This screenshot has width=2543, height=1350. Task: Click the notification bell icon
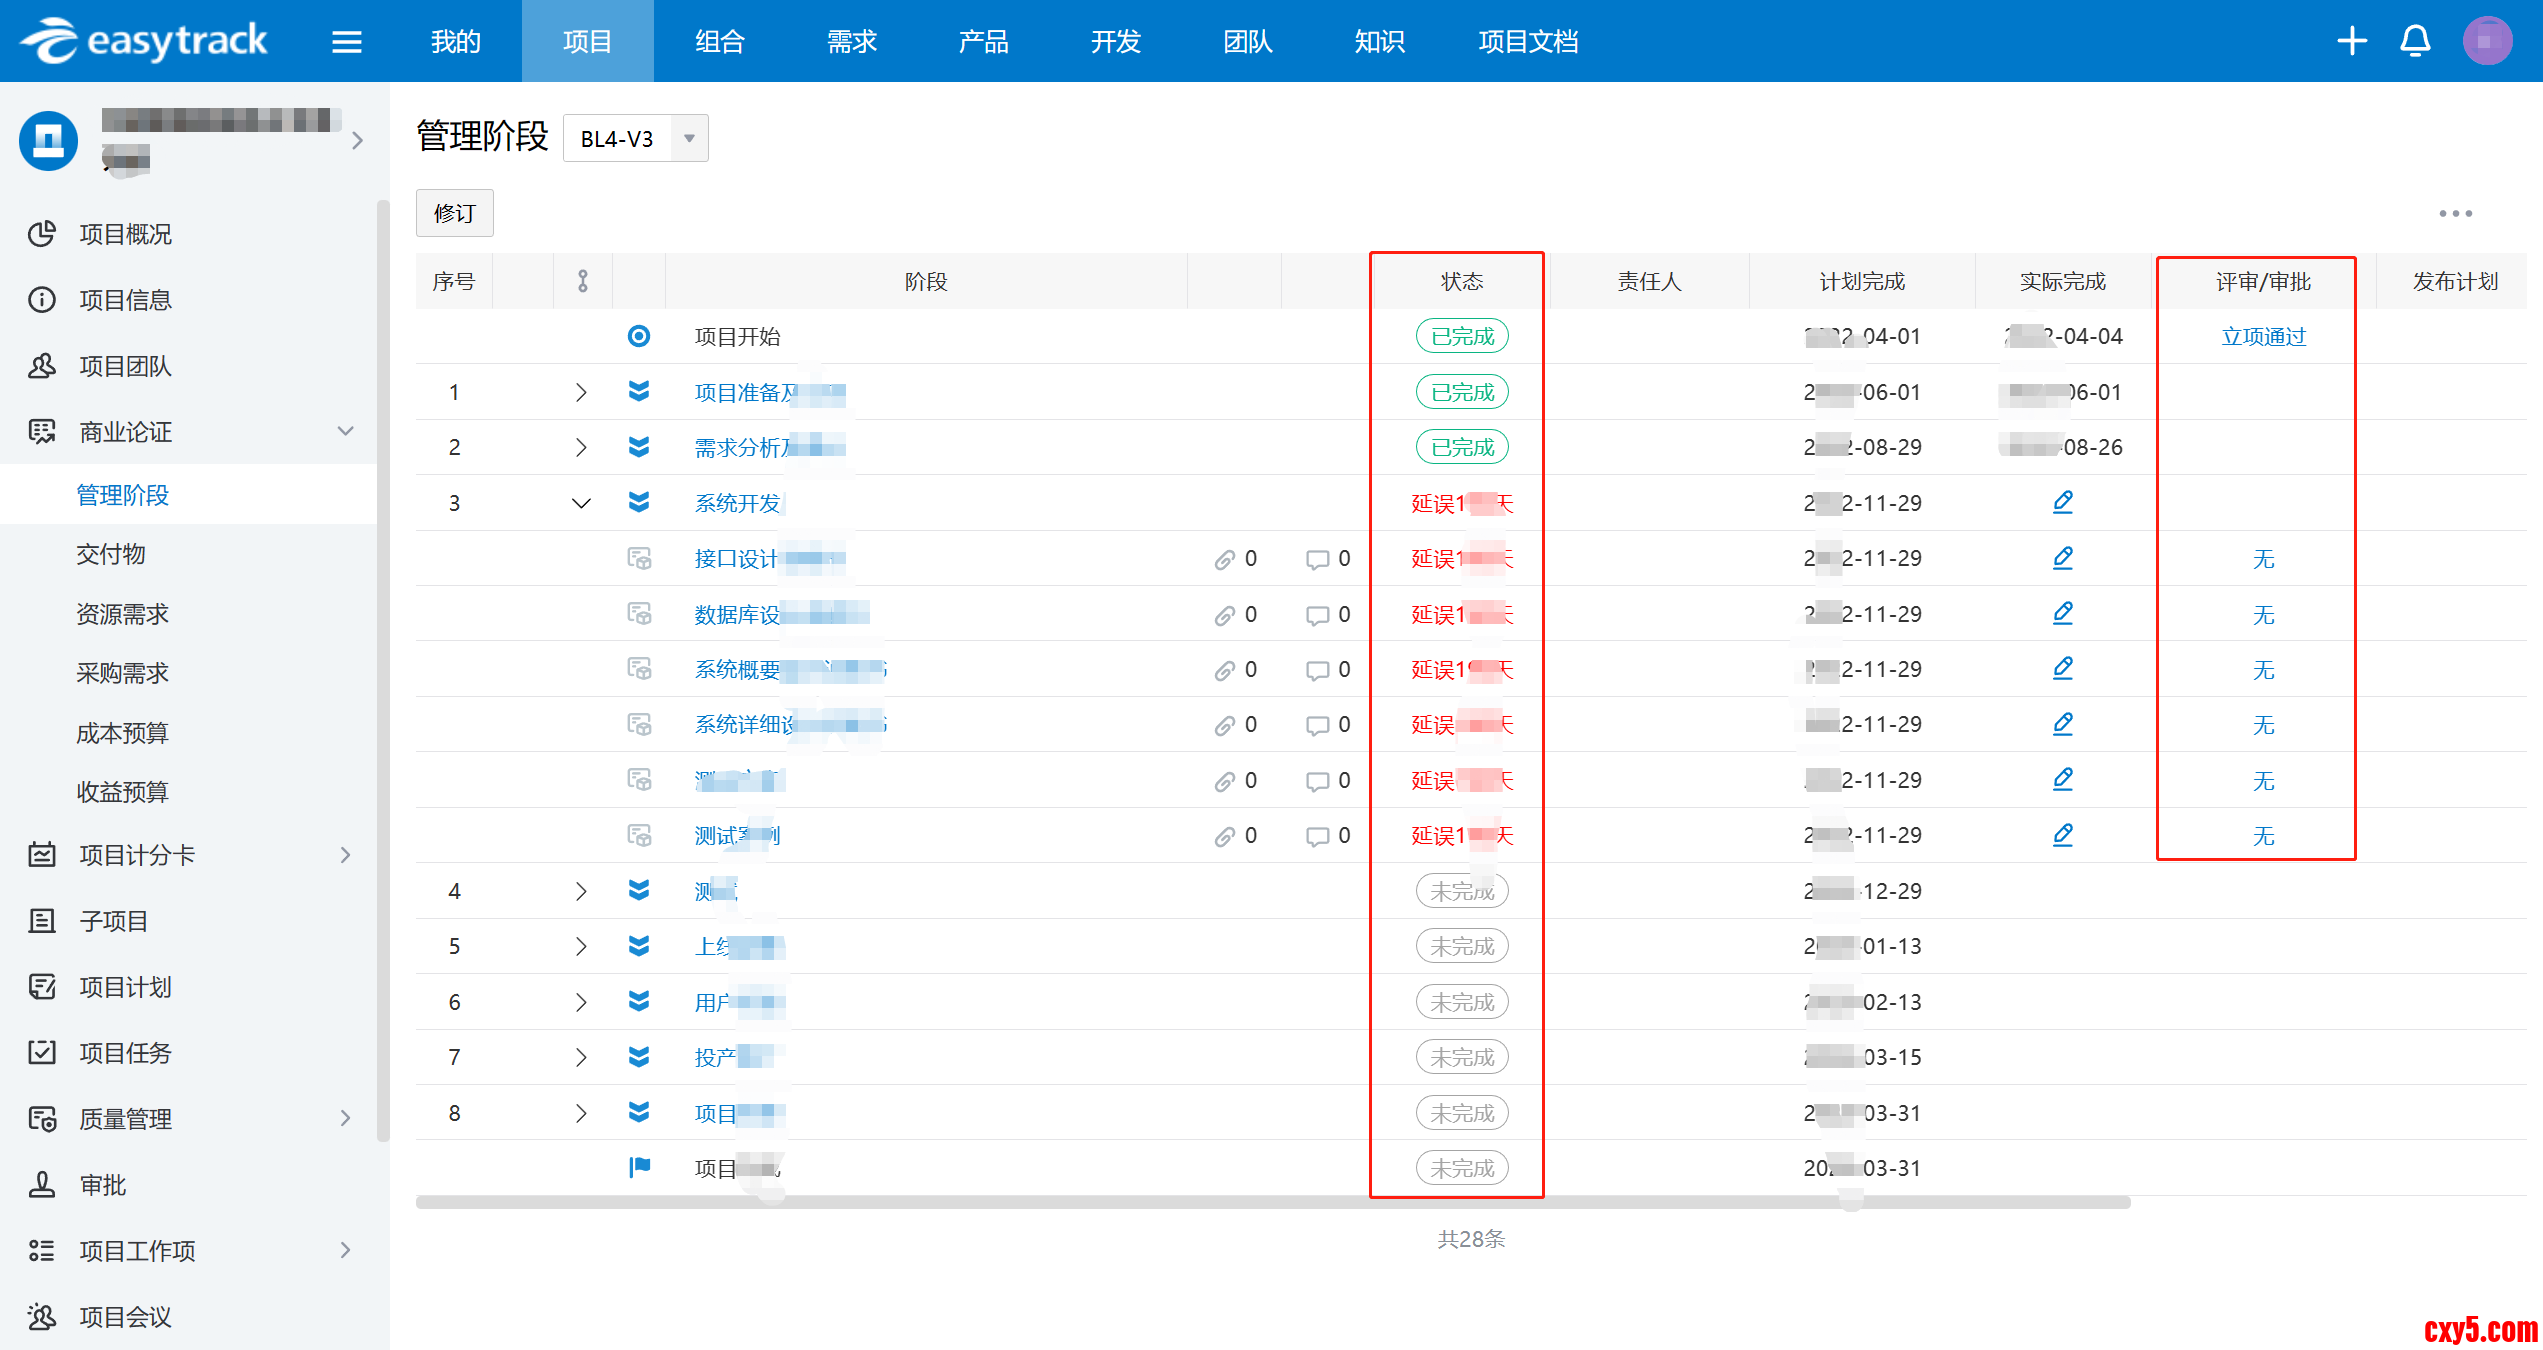[x=2415, y=41]
